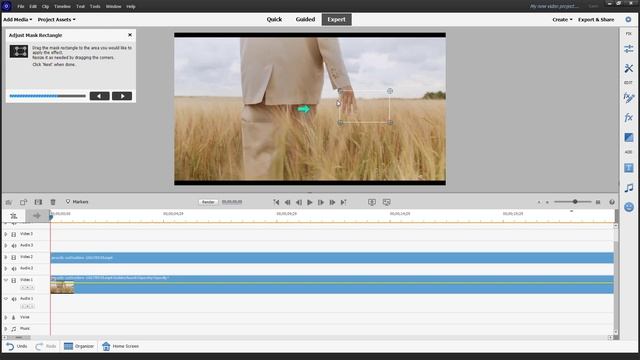This screenshot has width=640, height=360.
Task: Open the Applied Effects panel
Action: [x=629, y=98]
